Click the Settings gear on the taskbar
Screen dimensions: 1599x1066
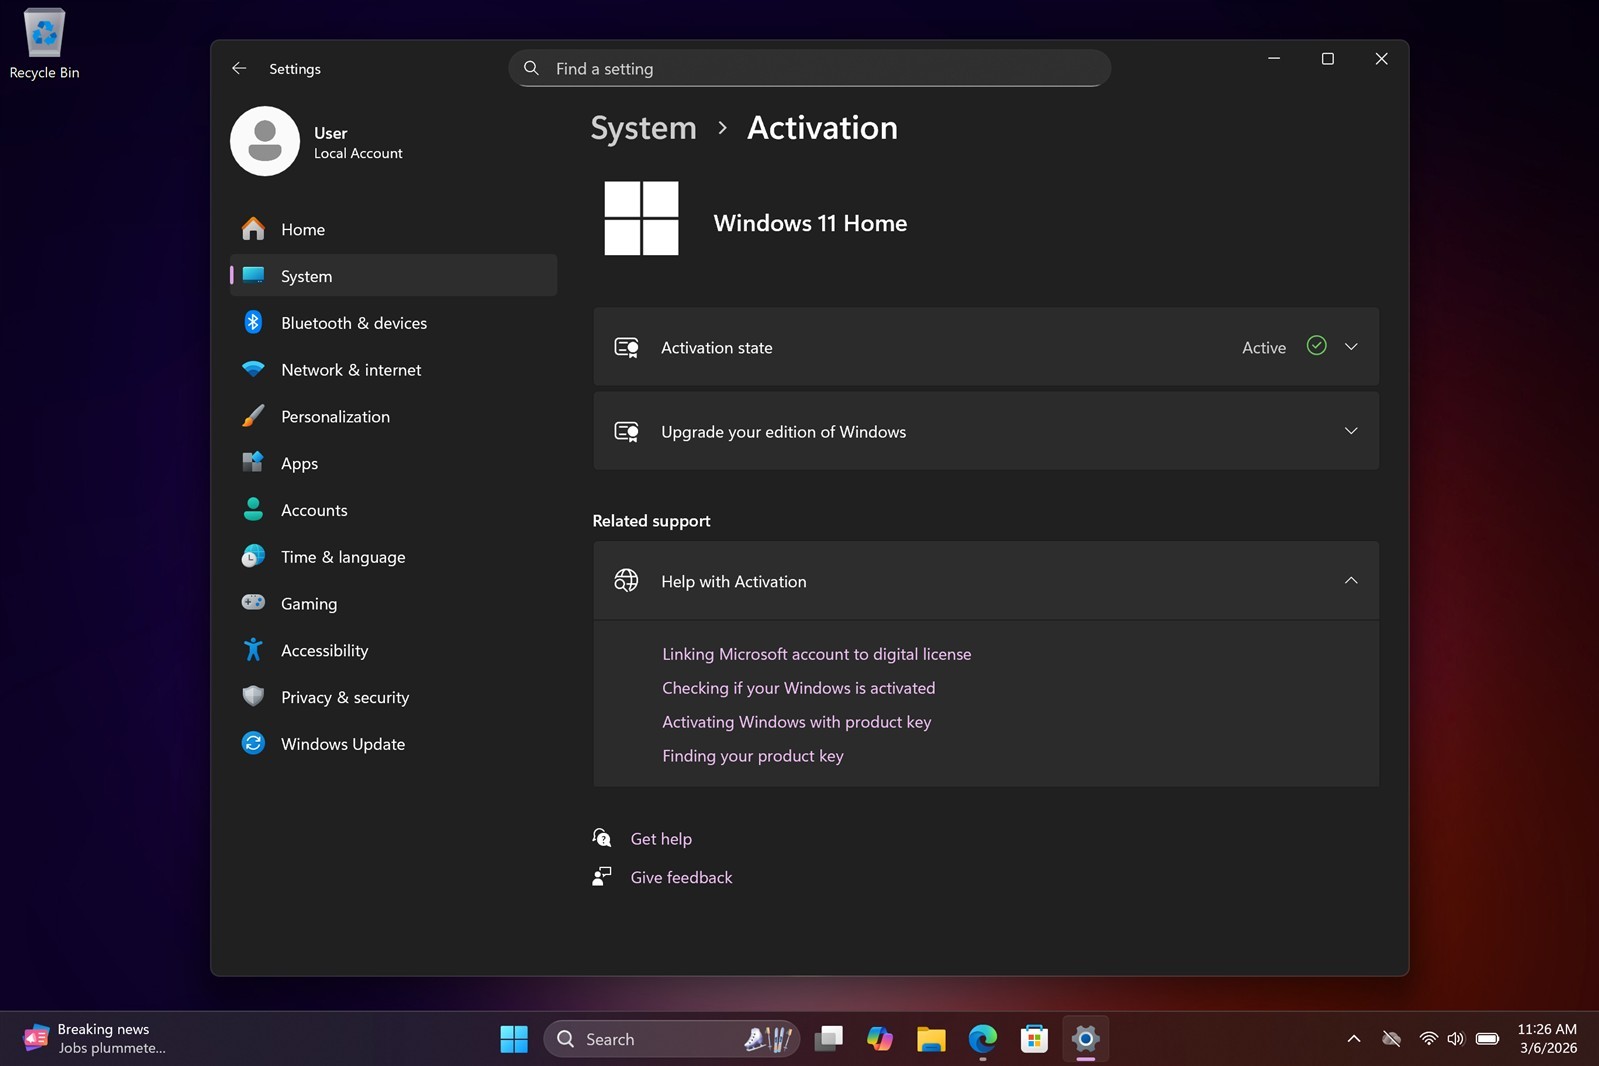1085,1039
